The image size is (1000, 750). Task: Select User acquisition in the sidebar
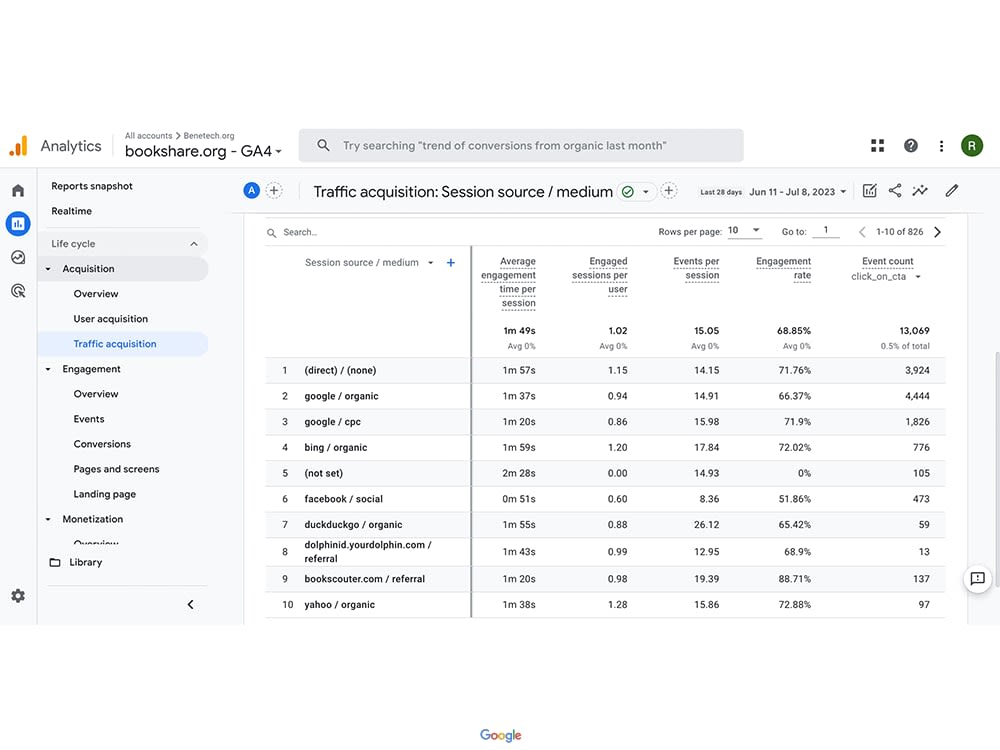(x=110, y=318)
